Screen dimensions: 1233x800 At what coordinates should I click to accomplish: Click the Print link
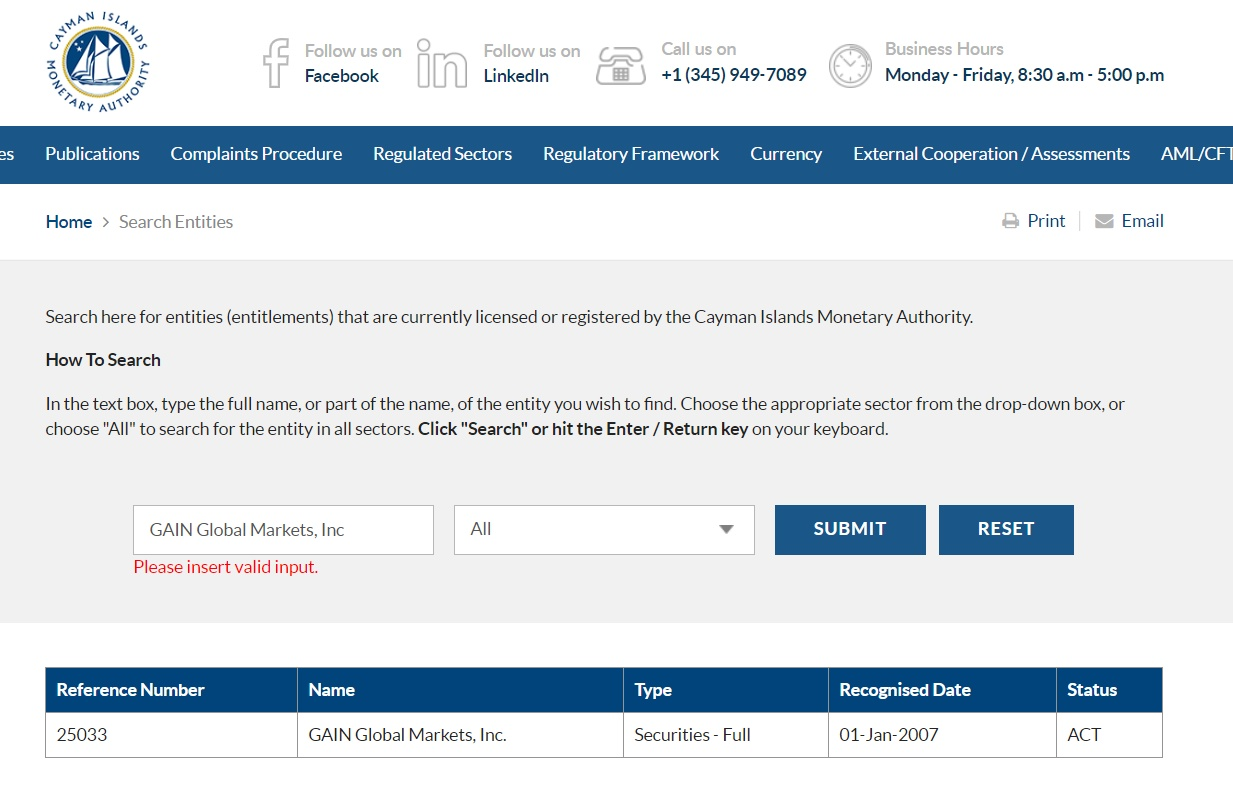(1046, 221)
